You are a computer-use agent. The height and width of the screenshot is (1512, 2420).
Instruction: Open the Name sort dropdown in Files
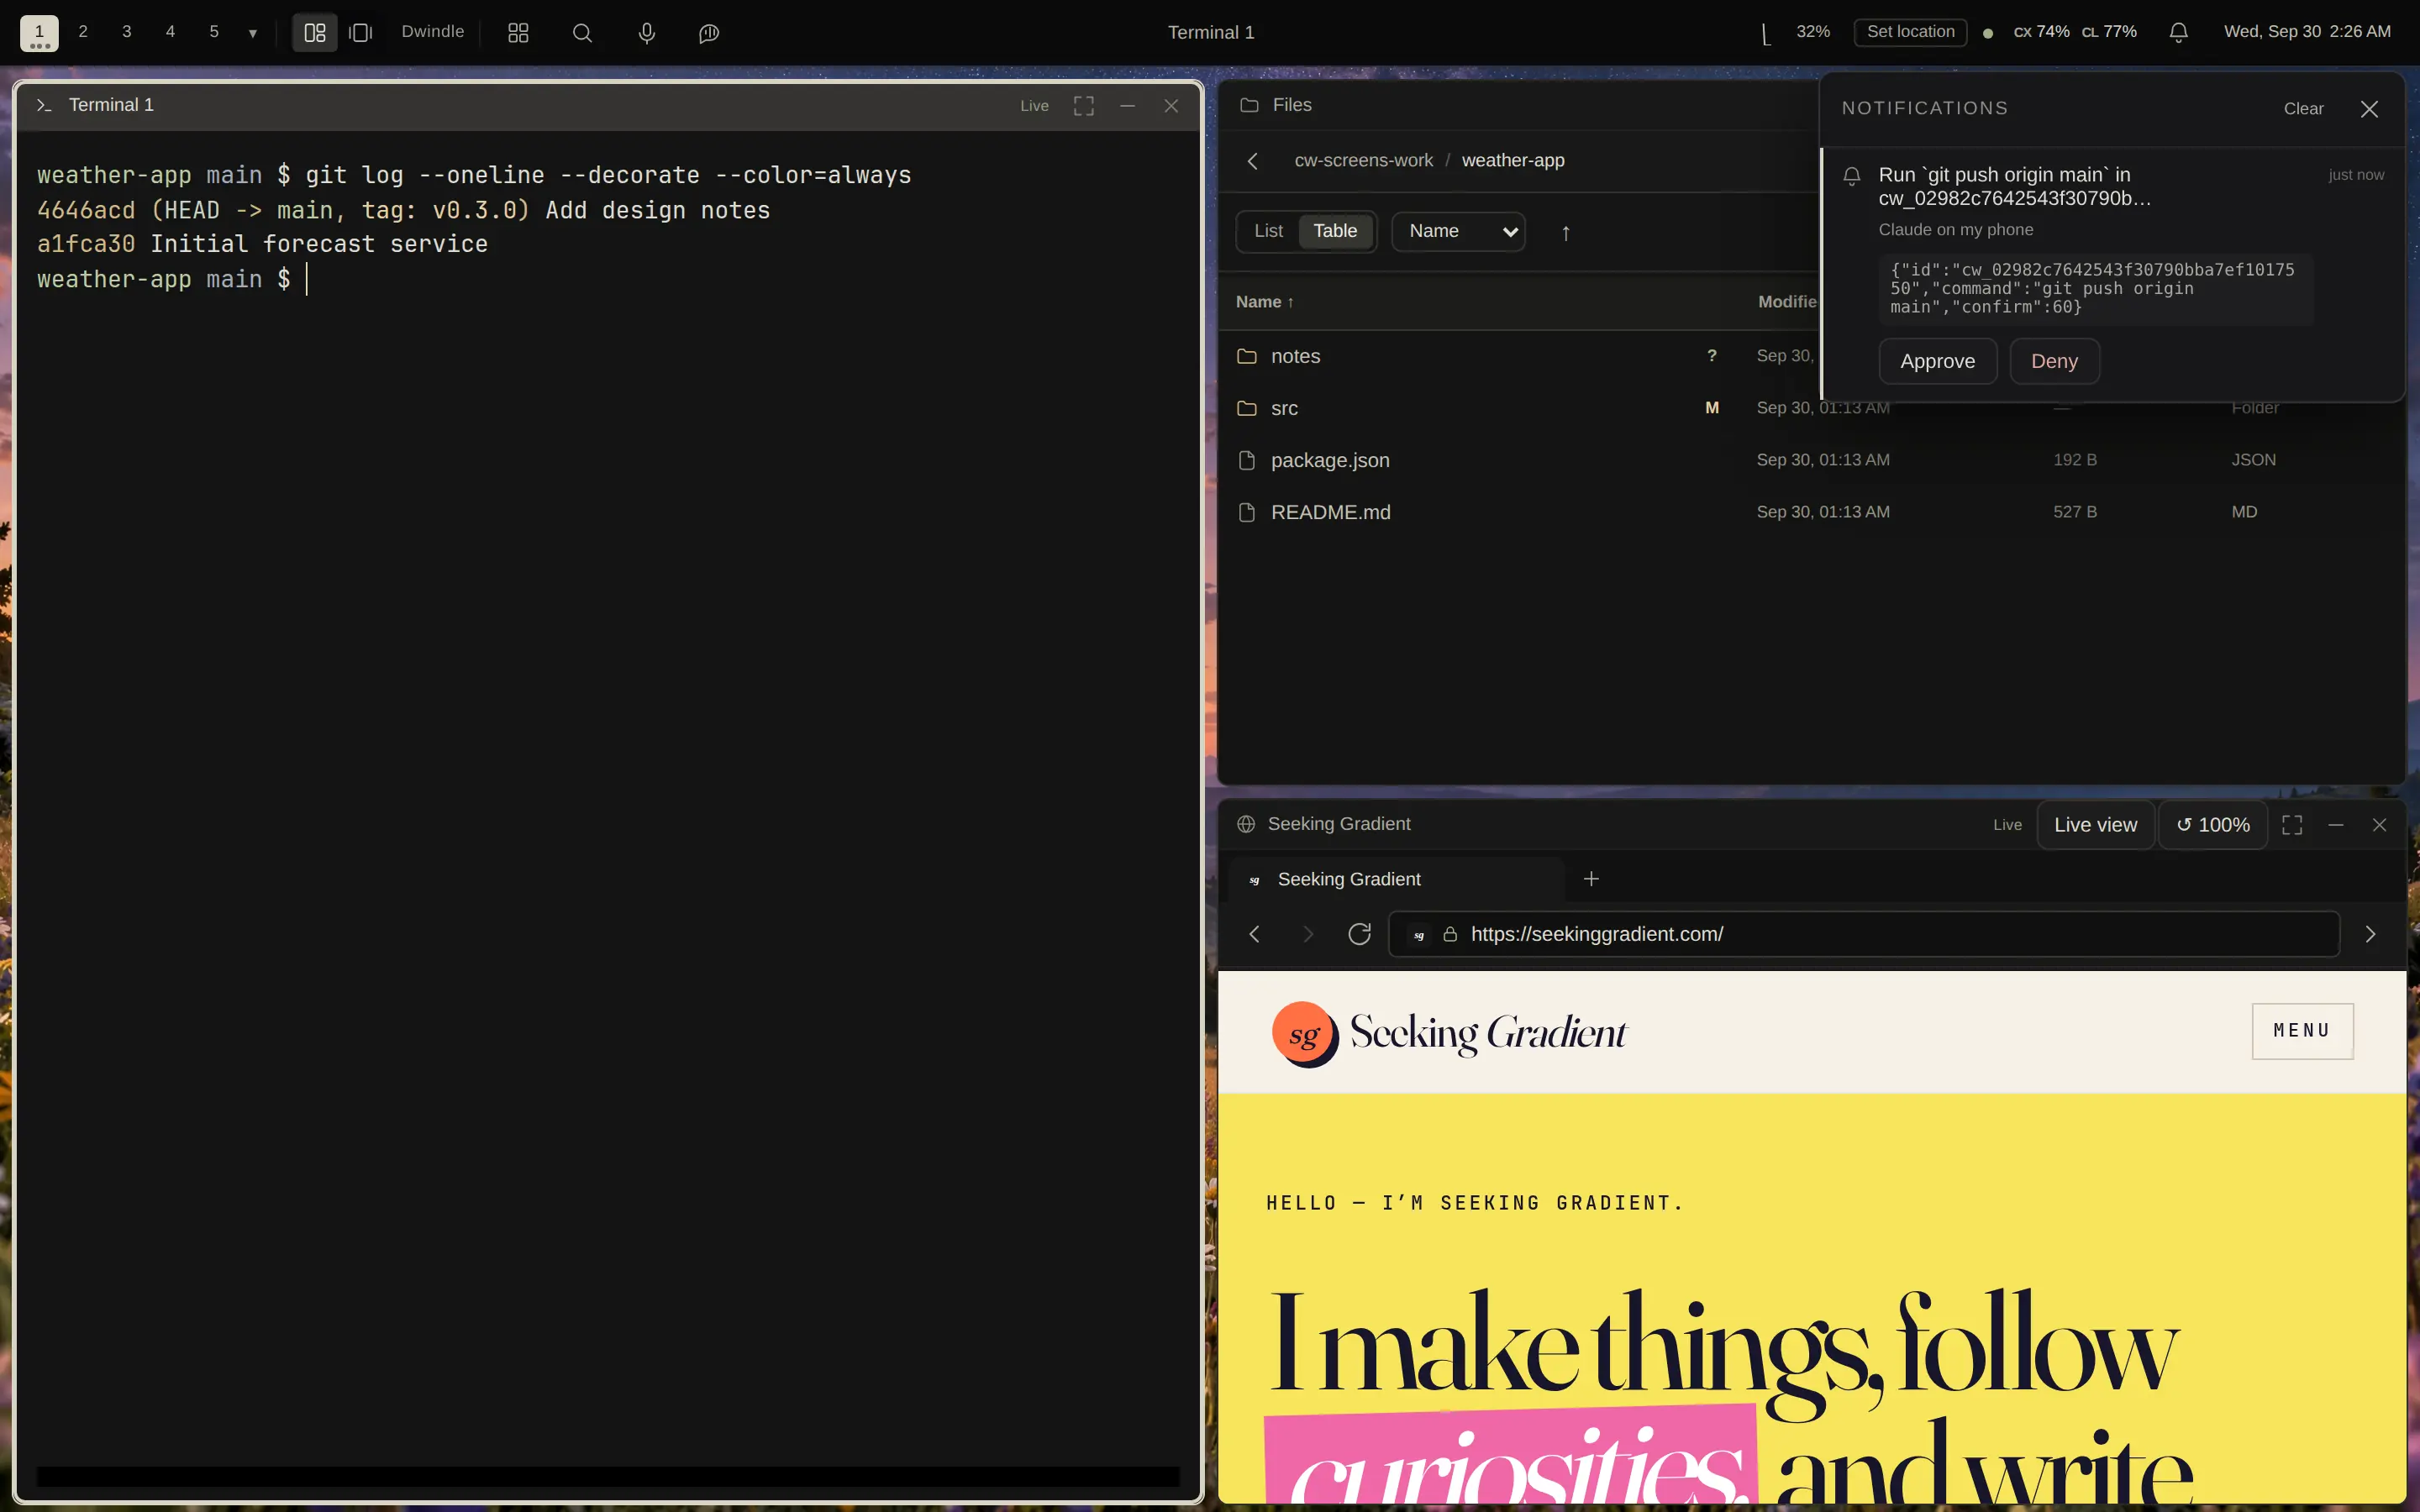(1458, 231)
